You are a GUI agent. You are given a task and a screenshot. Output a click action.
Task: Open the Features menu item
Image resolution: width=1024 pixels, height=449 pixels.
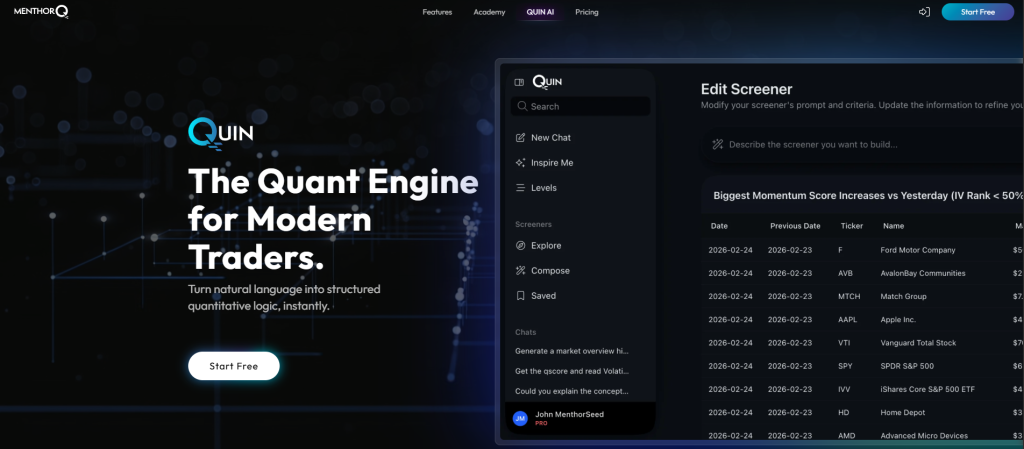pyautogui.click(x=437, y=12)
